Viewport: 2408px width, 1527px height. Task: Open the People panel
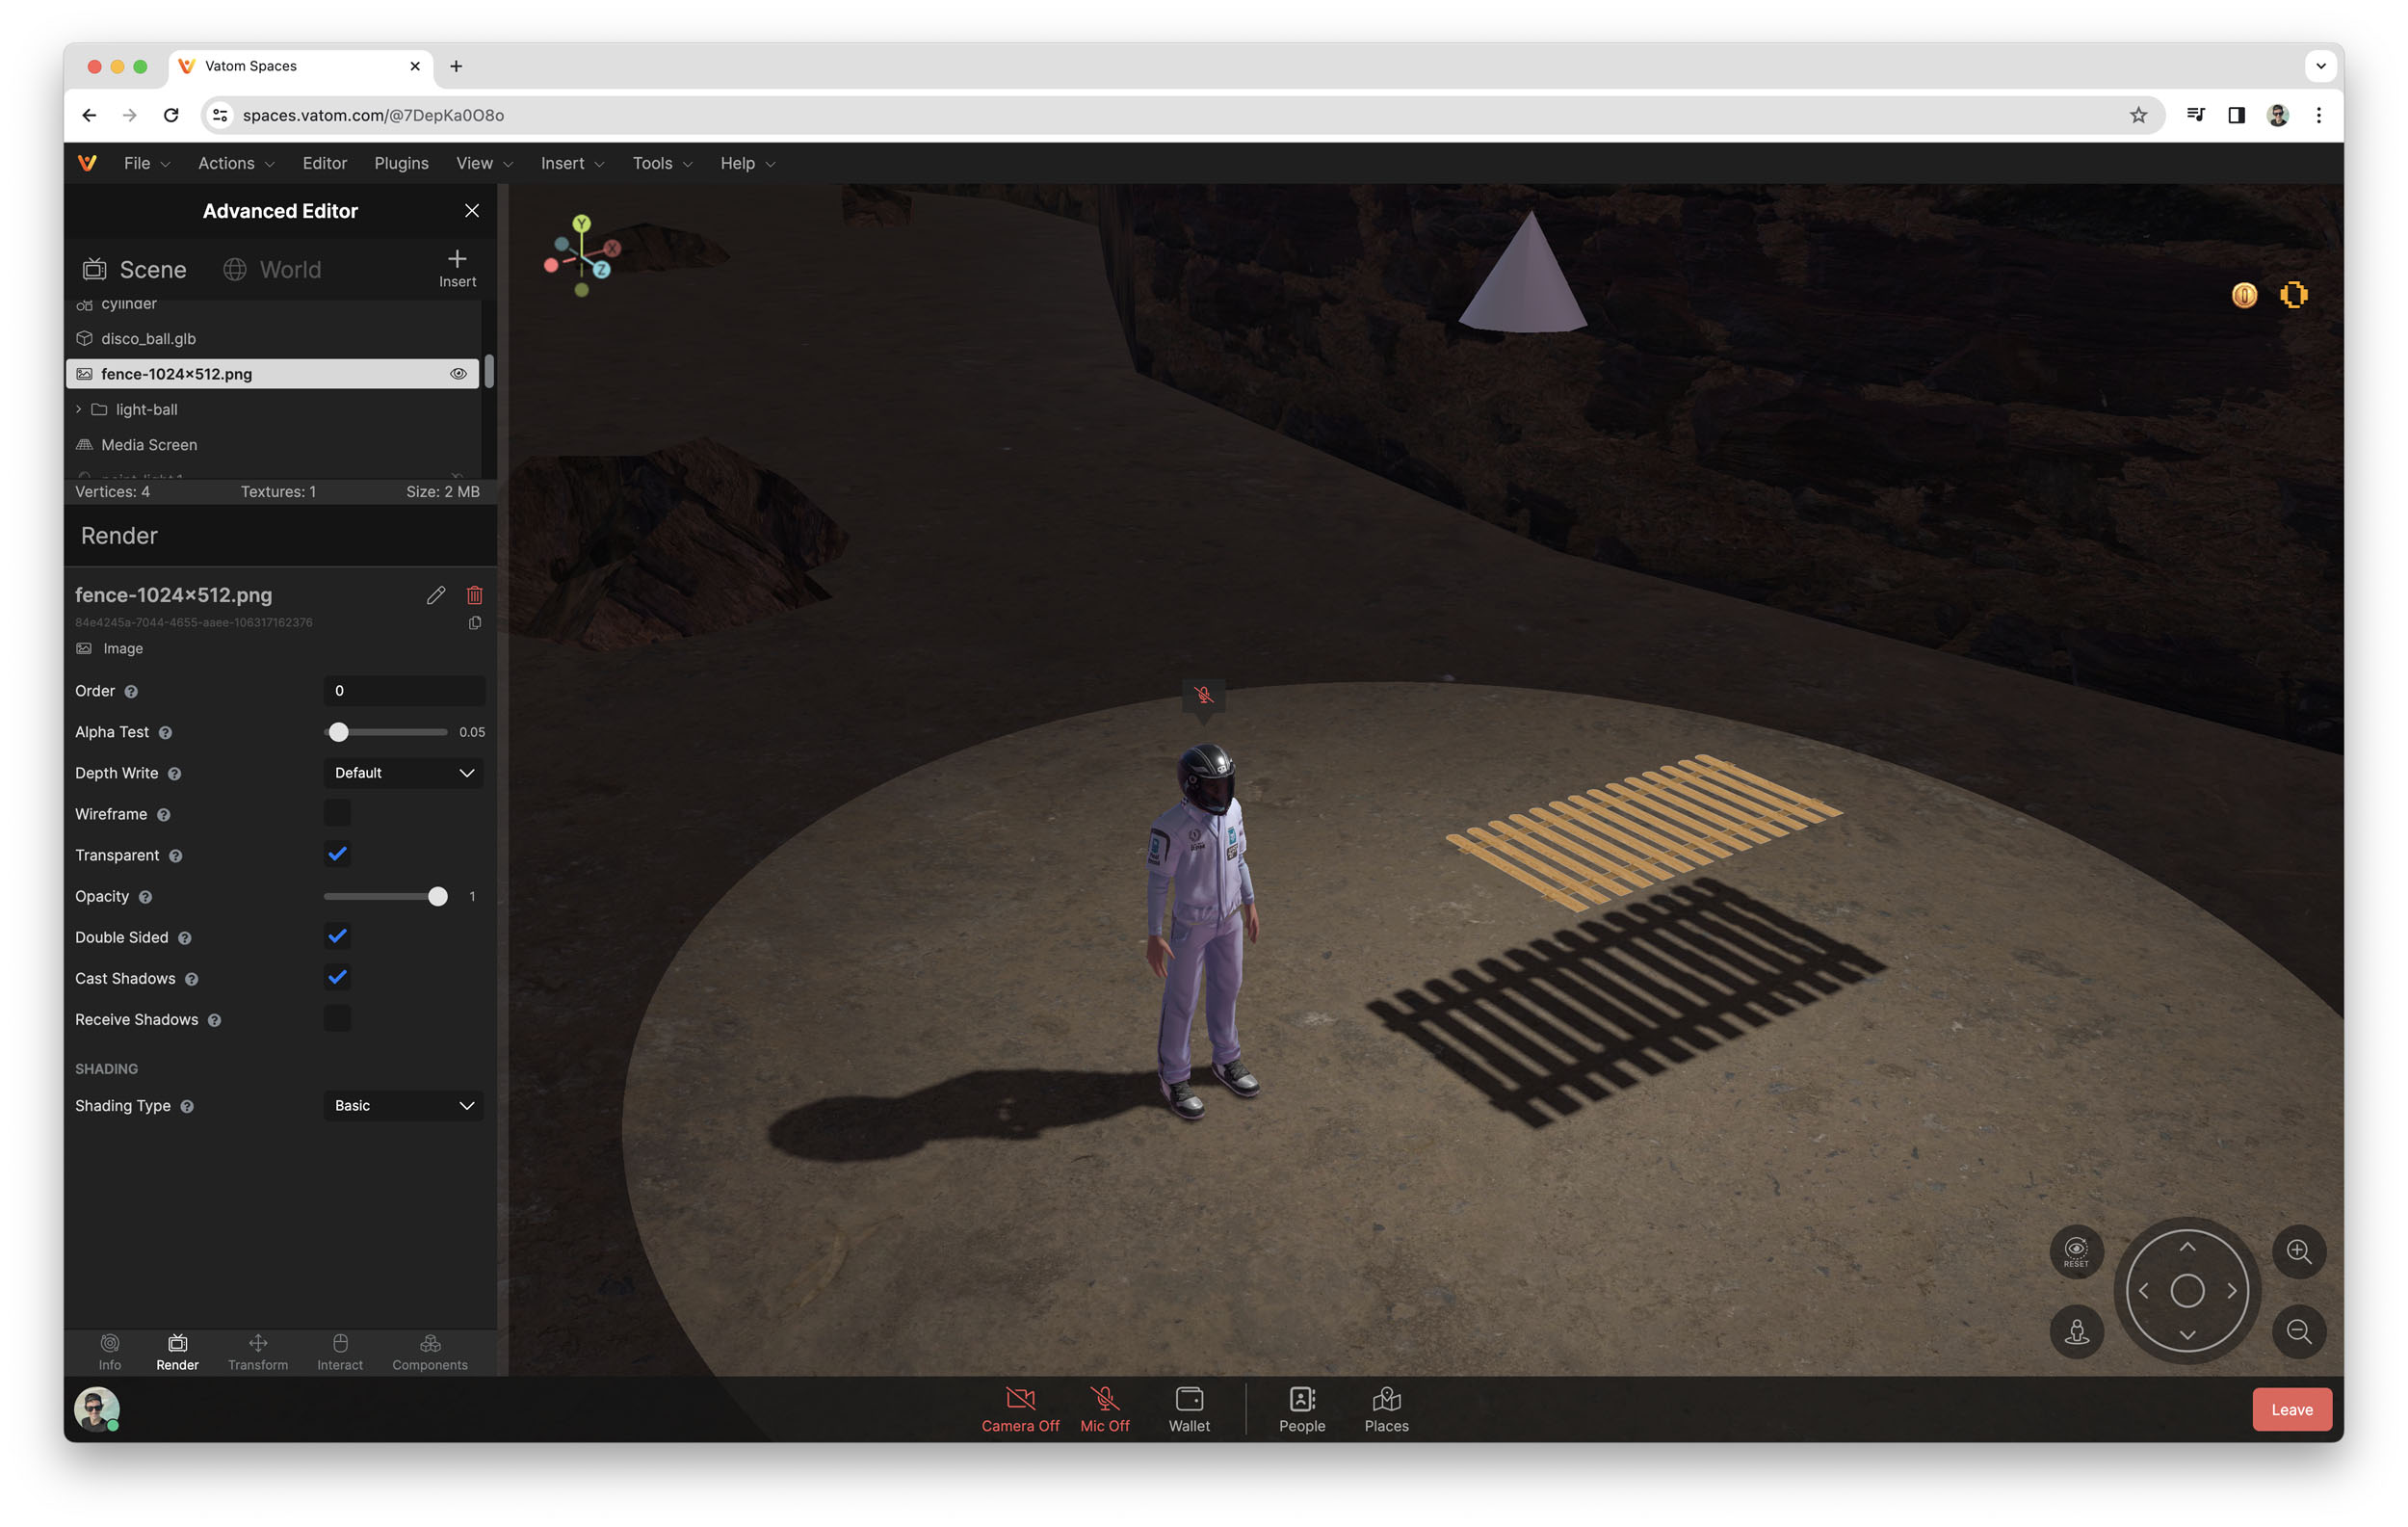click(1302, 1410)
